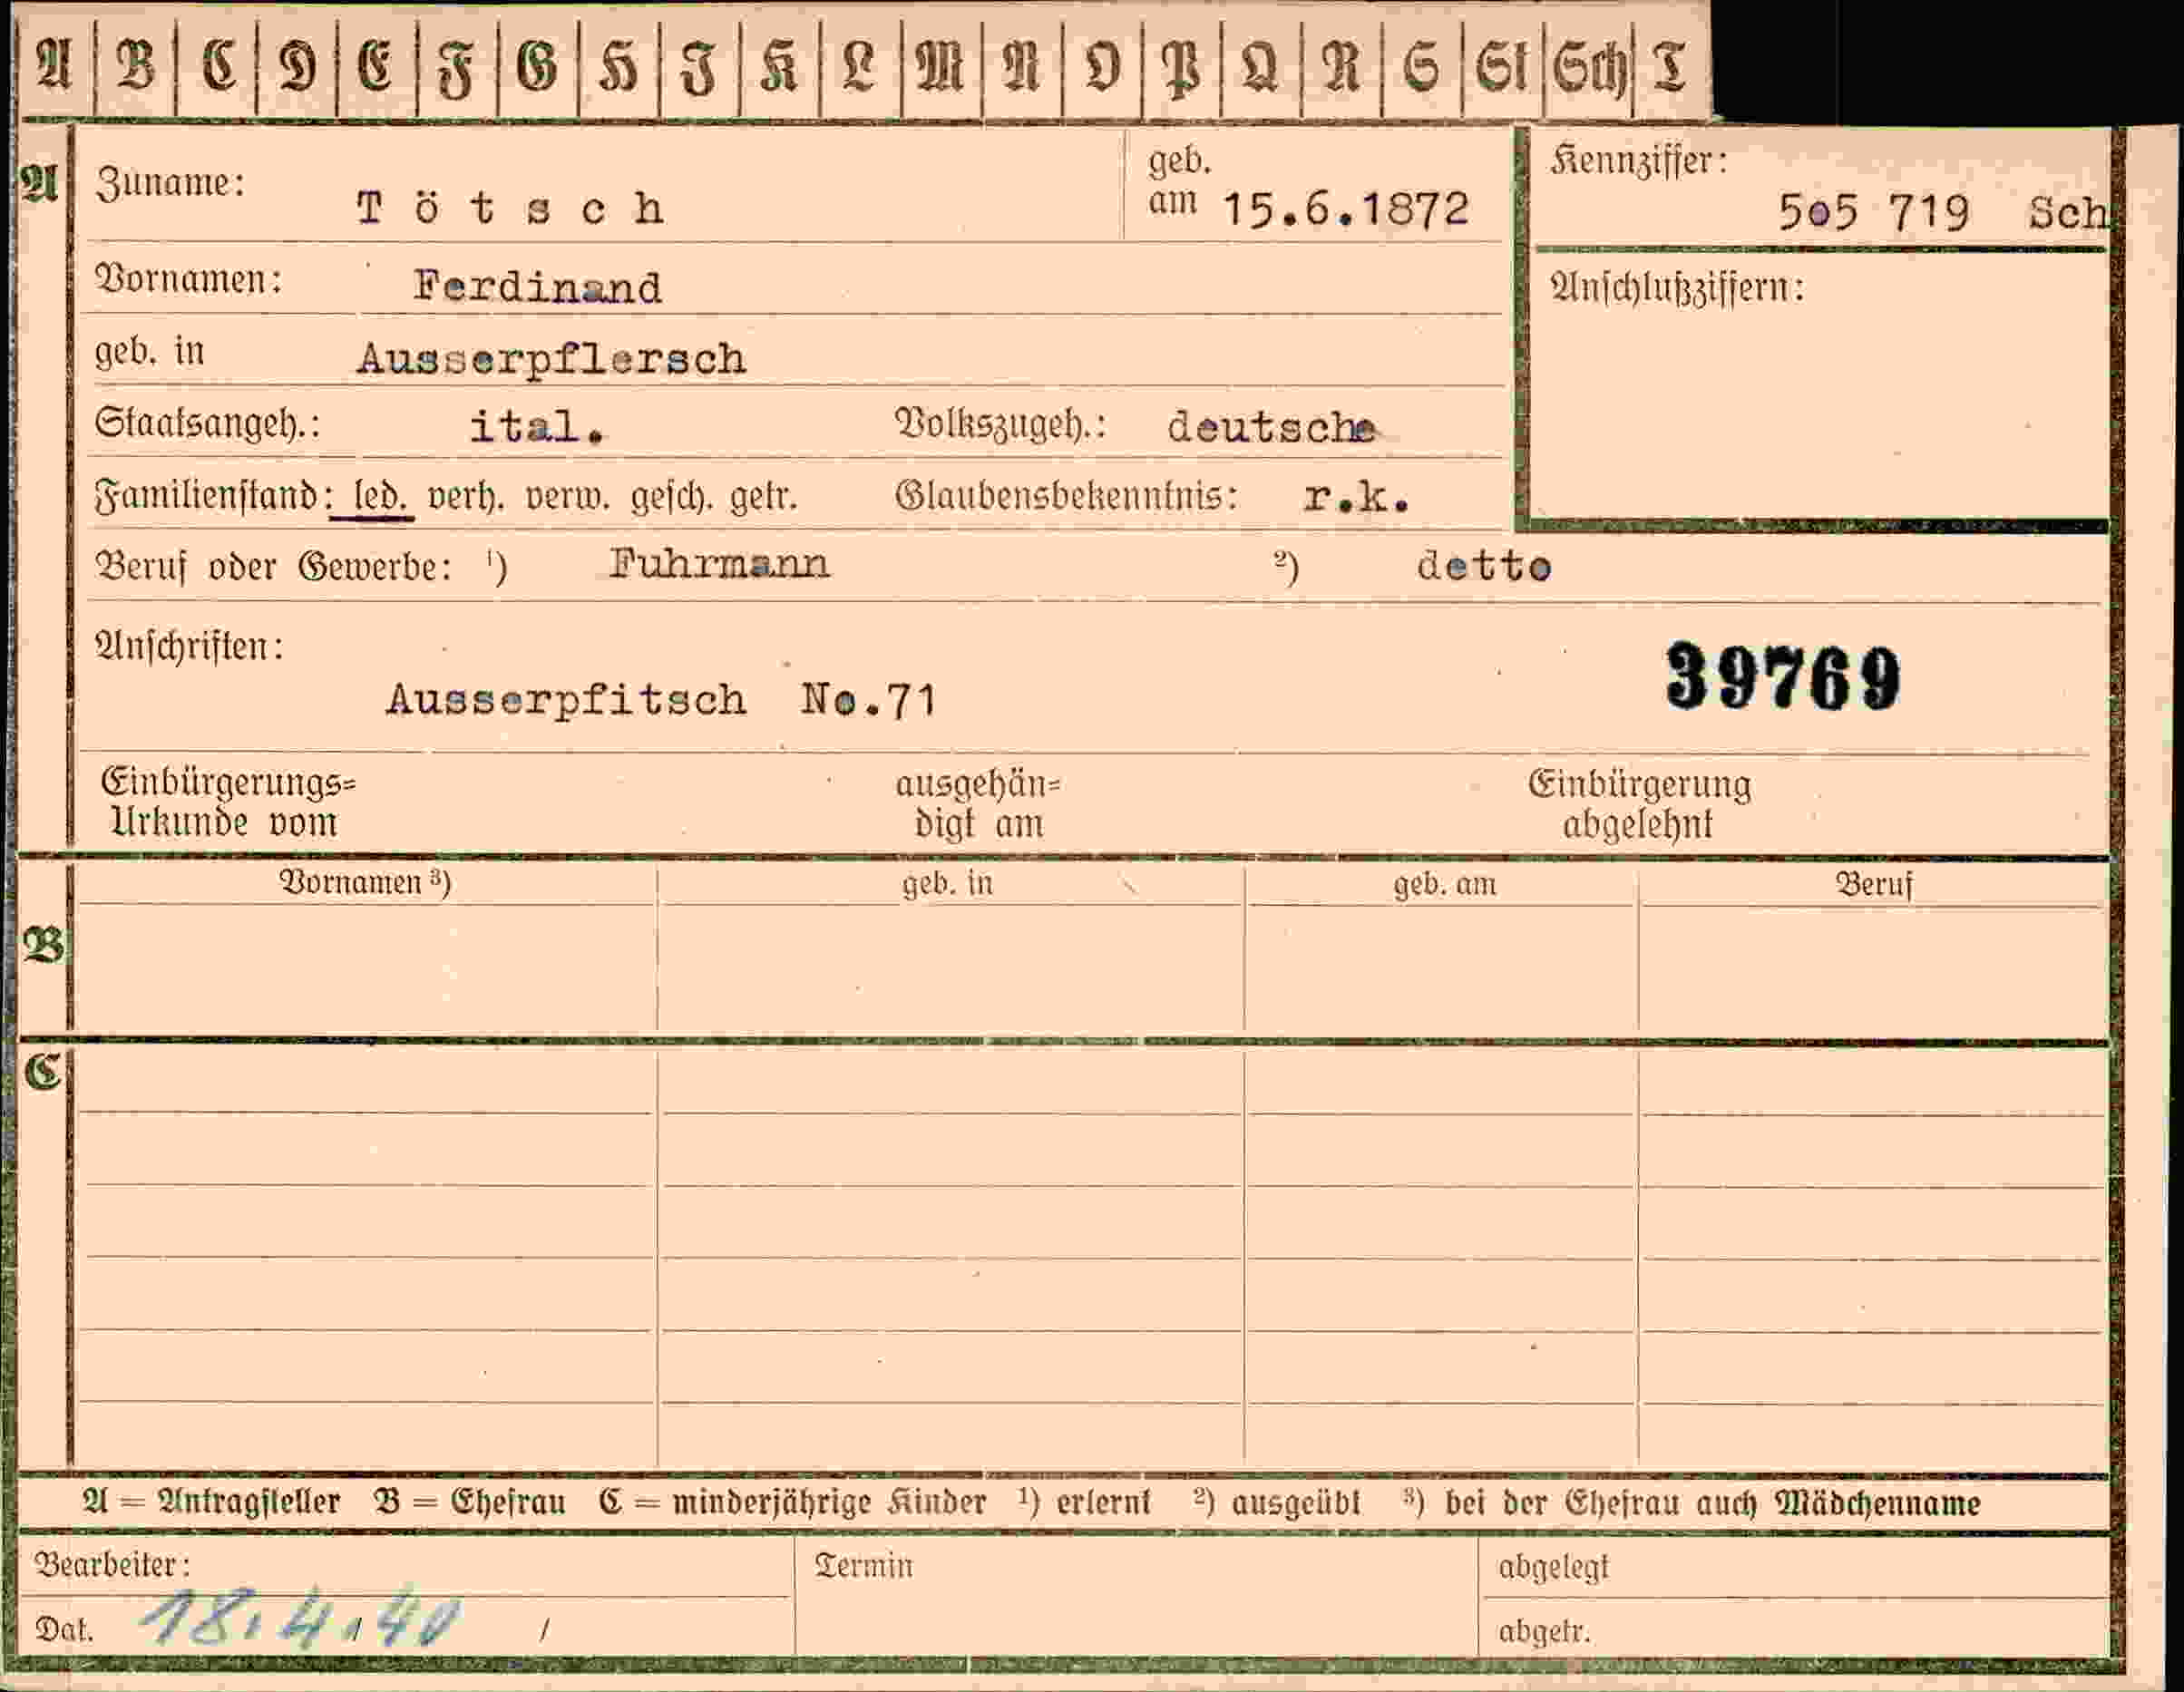Click index tab 'Sch'
Image resolution: width=2184 pixels, height=1692 pixels.
point(1590,69)
